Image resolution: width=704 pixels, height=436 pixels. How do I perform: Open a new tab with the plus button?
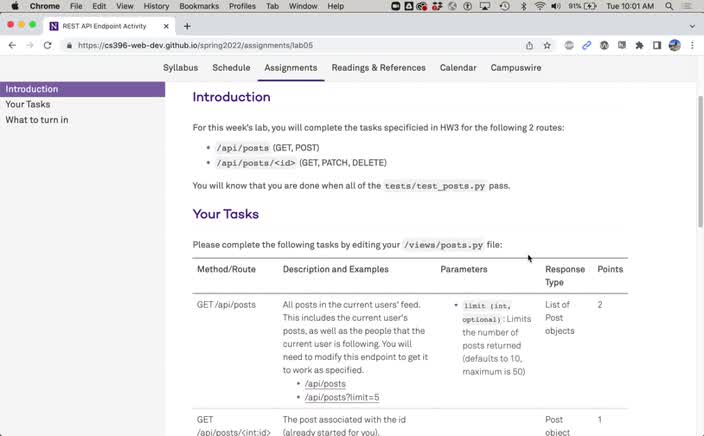pos(187,26)
